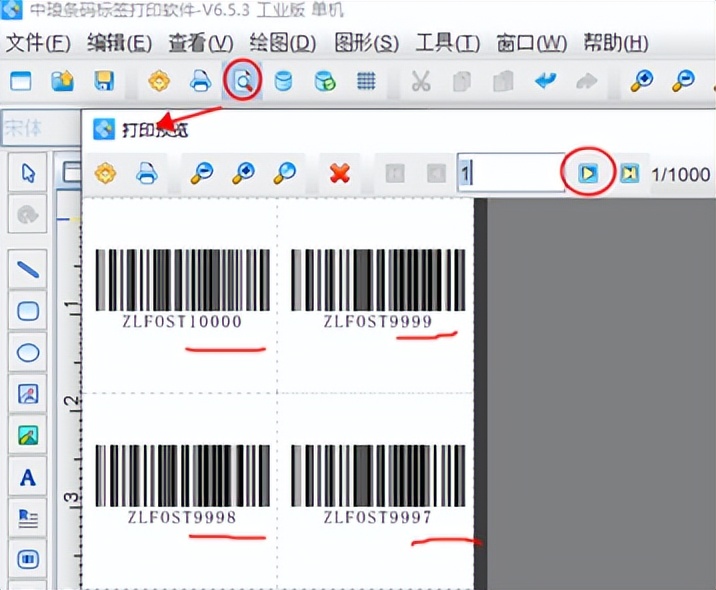Zoom out using main toolbar magnifier

683,81
